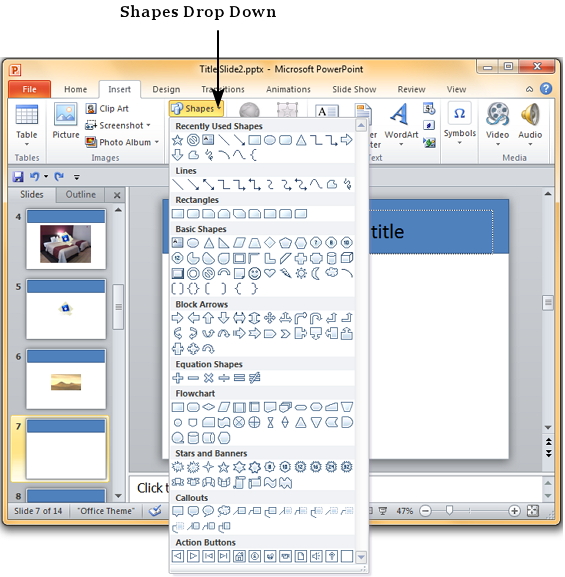Click the Undo icon

35,177
